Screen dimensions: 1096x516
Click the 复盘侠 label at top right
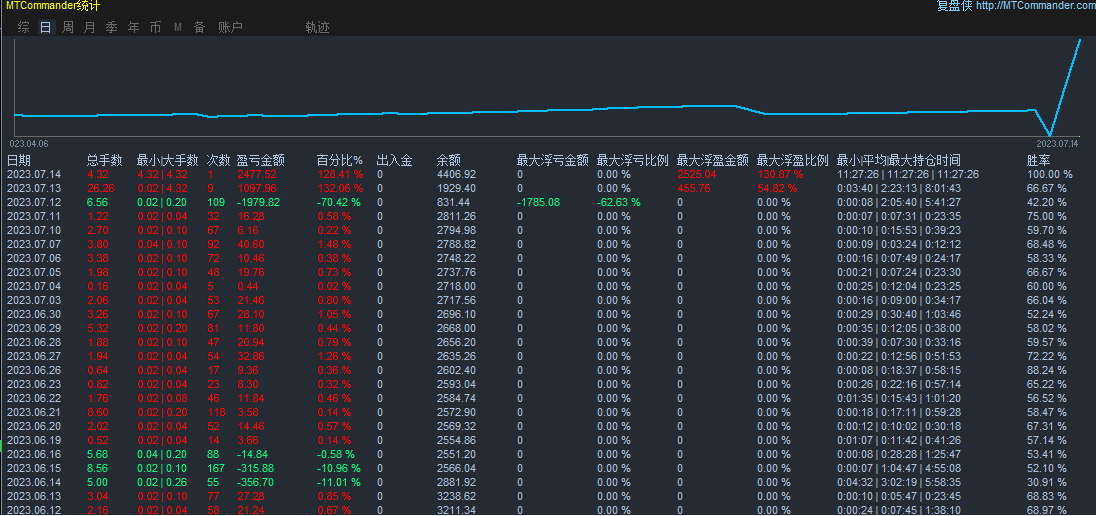pos(955,6)
